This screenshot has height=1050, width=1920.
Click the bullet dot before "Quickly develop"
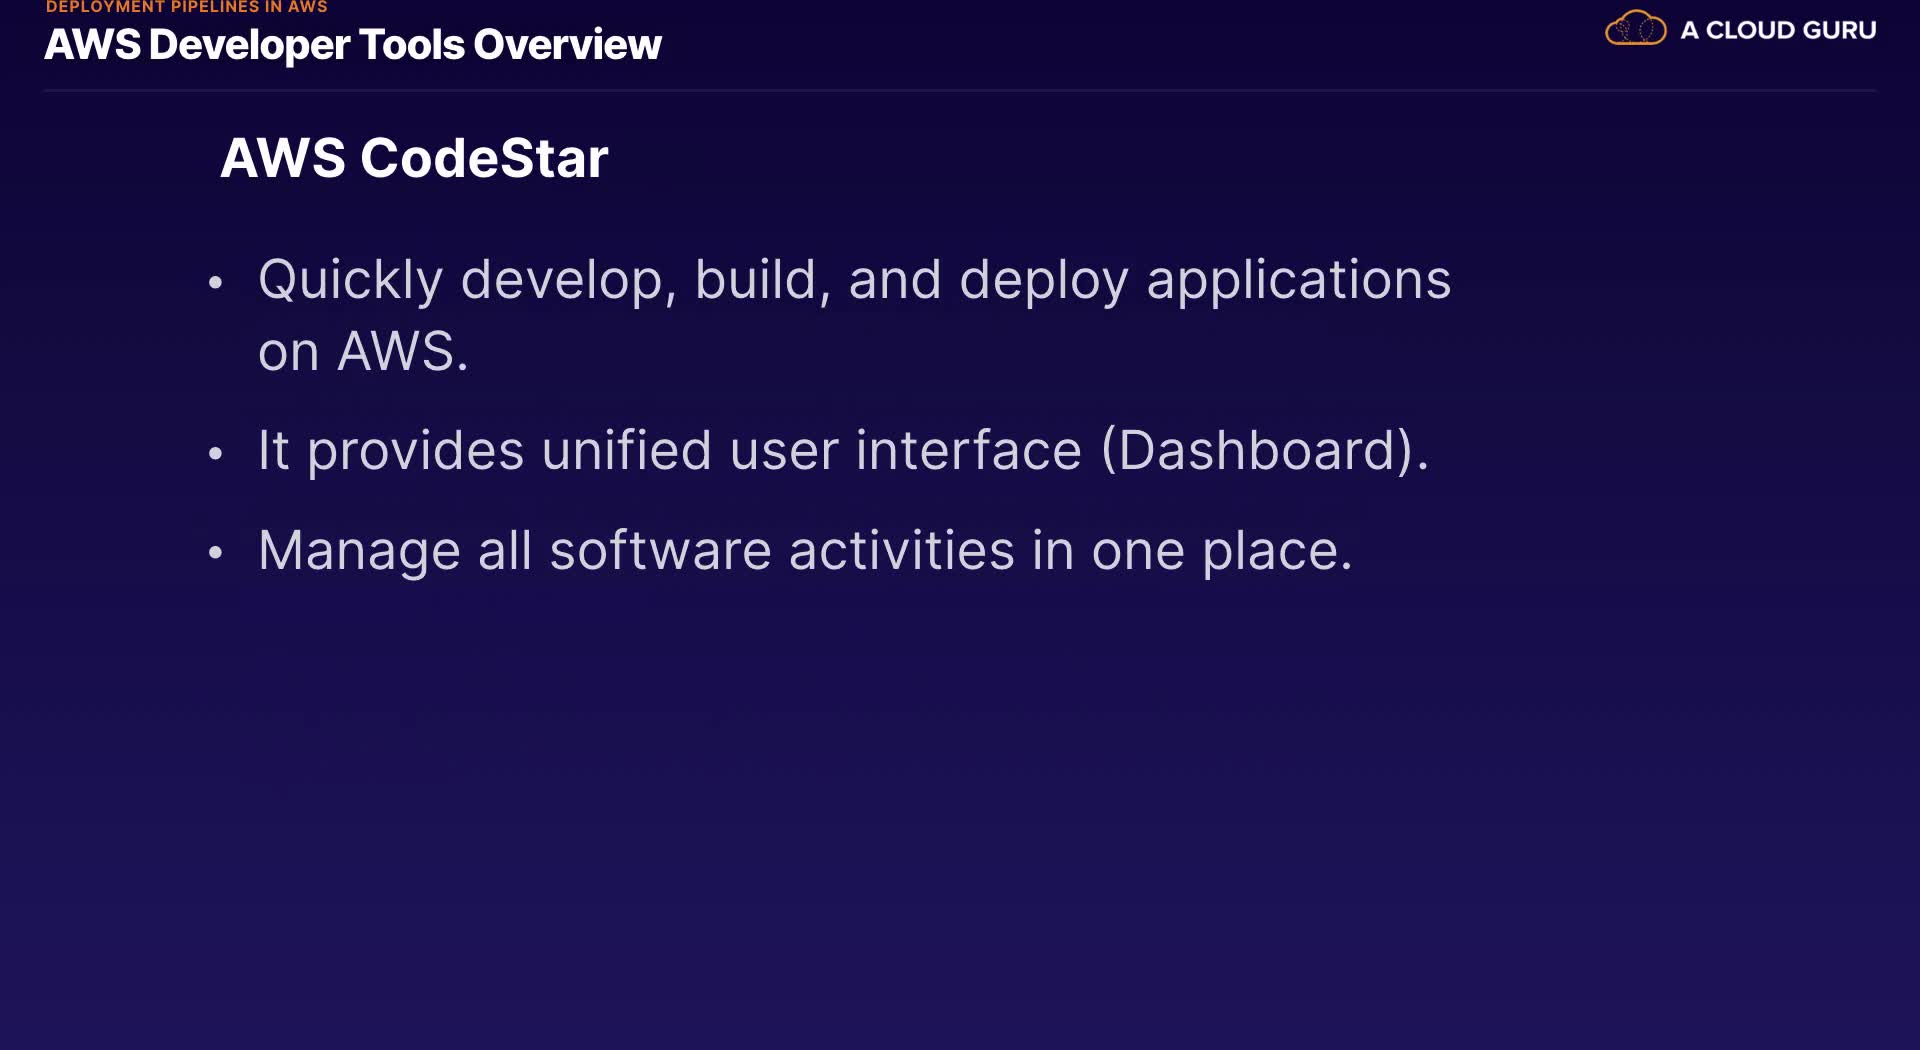click(x=215, y=283)
